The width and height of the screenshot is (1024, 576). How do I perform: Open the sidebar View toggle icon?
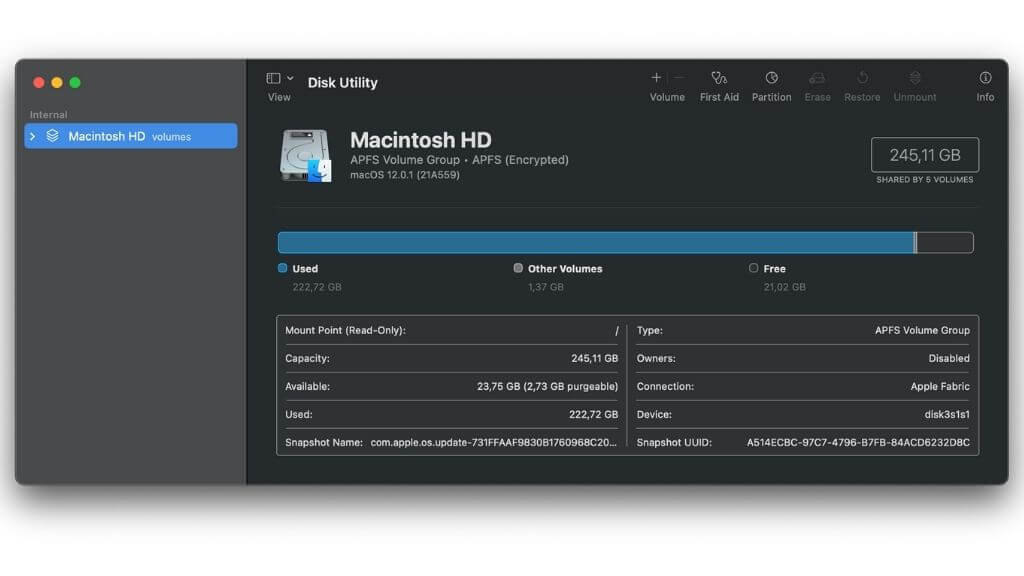pos(273,78)
